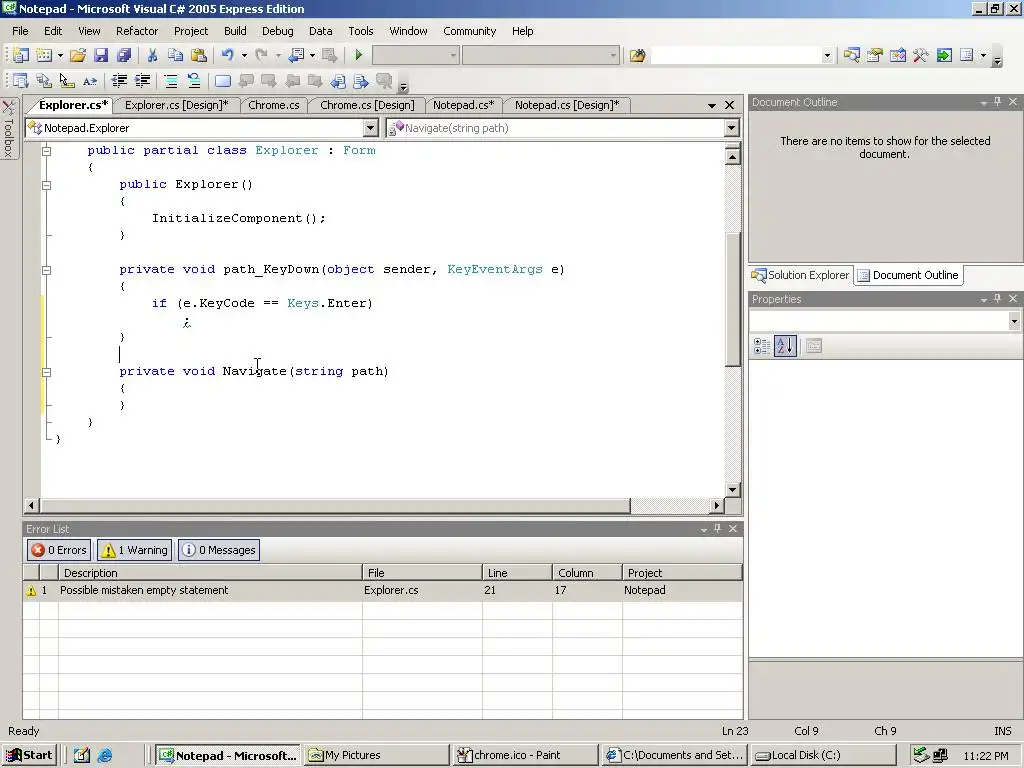The height and width of the screenshot is (768, 1024).
Task: Open the Windows Start button
Action: (x=30, y=755)
